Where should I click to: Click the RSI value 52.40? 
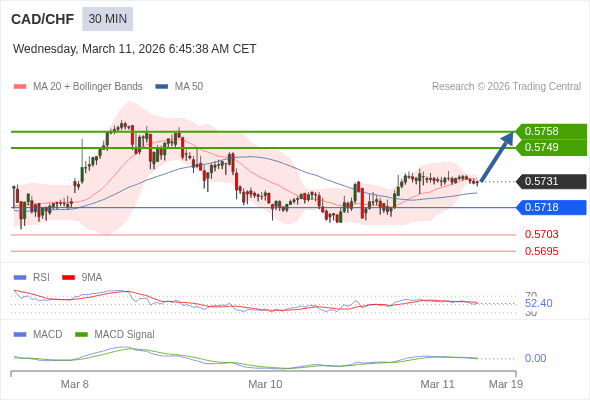(539, 303)
